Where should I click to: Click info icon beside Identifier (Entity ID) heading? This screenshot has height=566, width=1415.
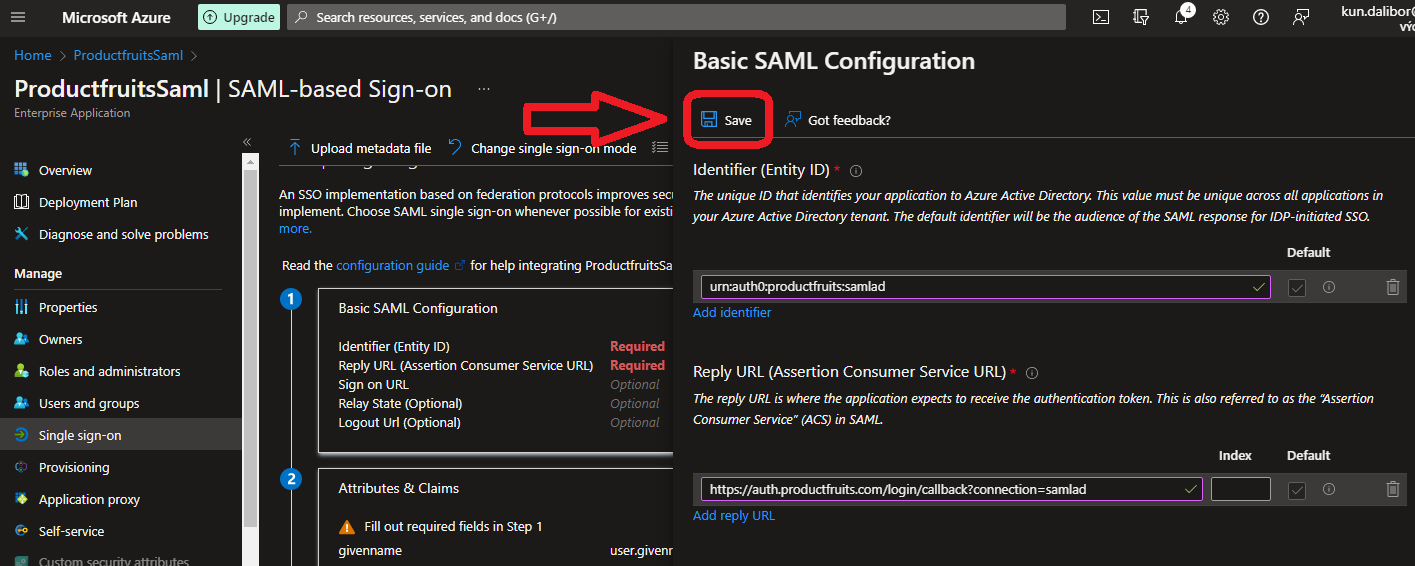856,171
